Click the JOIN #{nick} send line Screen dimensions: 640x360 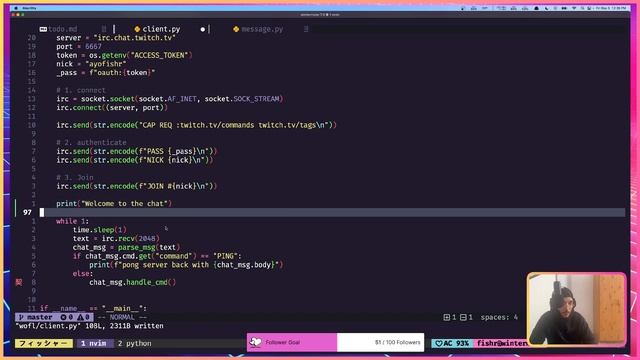137,186
